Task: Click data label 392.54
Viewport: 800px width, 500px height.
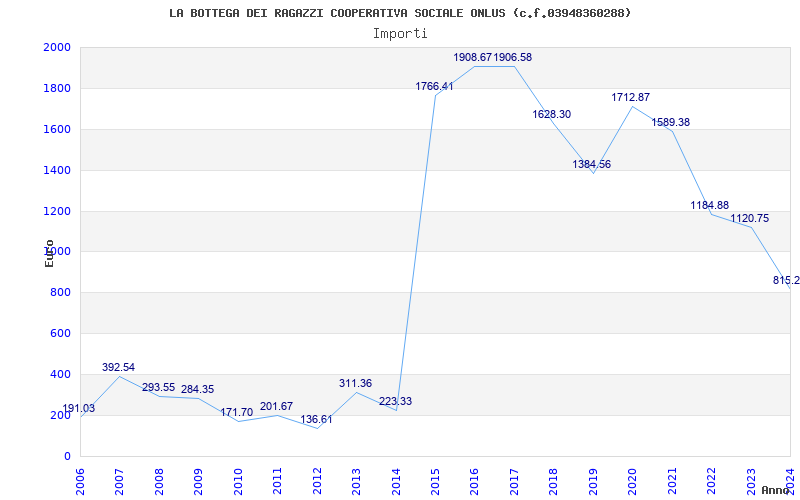Action: coord(118,367)
